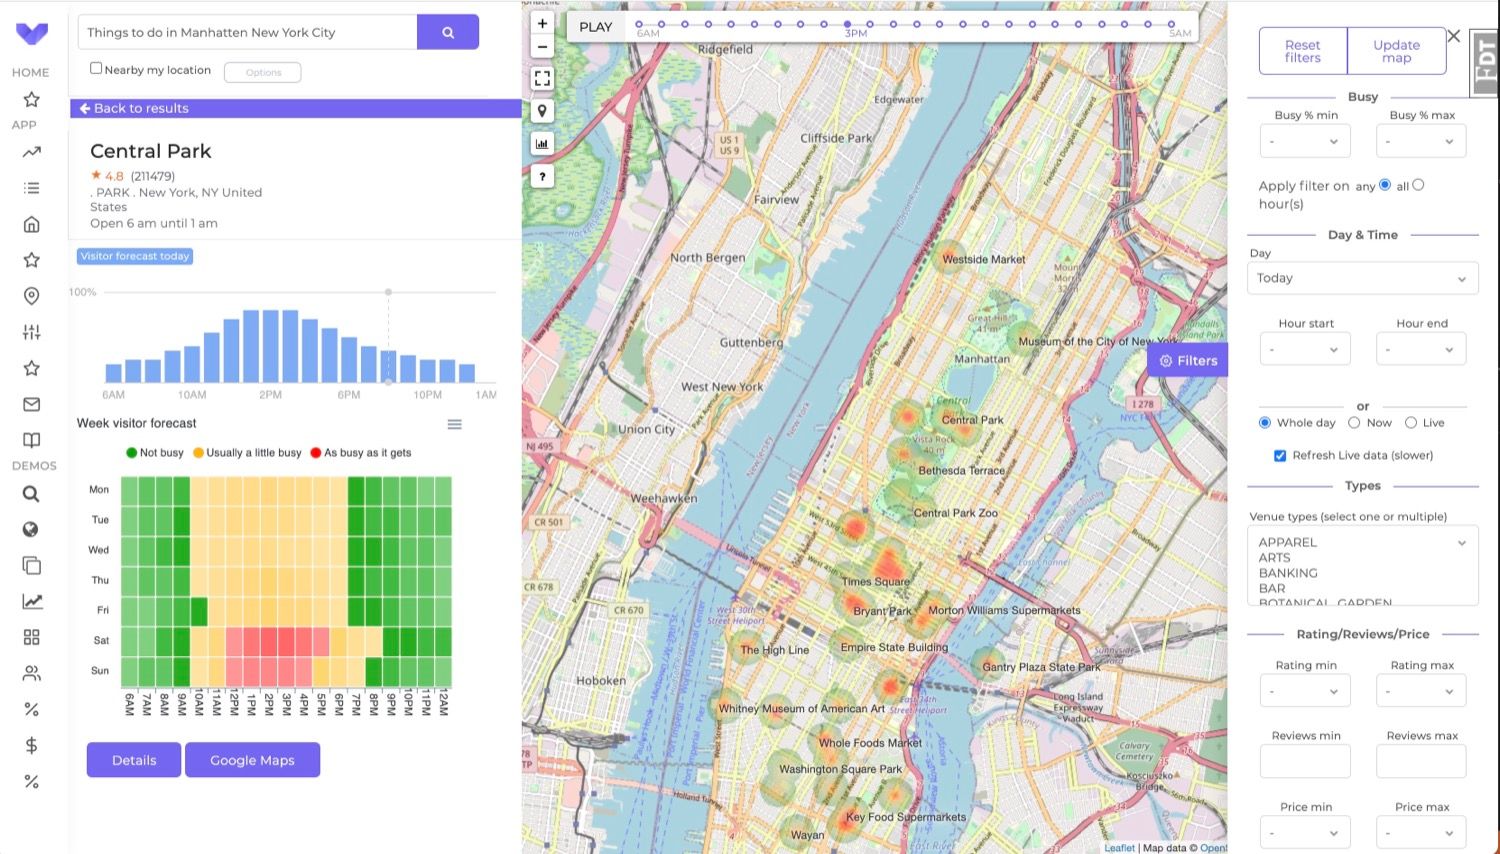Viewport: 1500px width, 854px height.
Task: Select BAR in venue types list
Action: (x=1272, y=588)
